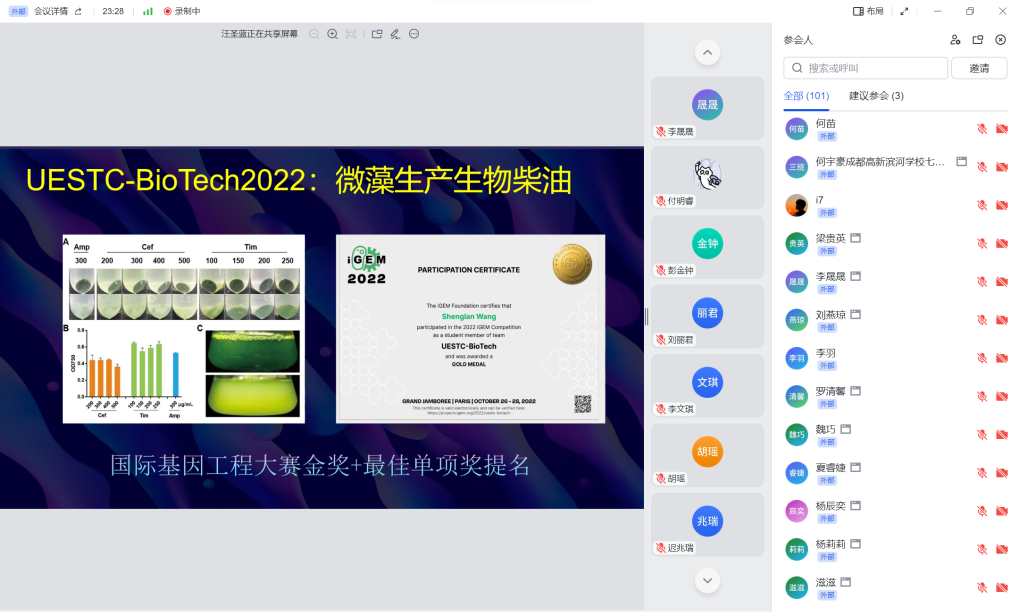The image size is (1020, 612).
Task: Click the add-participant icon in the 参会人 panel
Action: click(954, 40)
